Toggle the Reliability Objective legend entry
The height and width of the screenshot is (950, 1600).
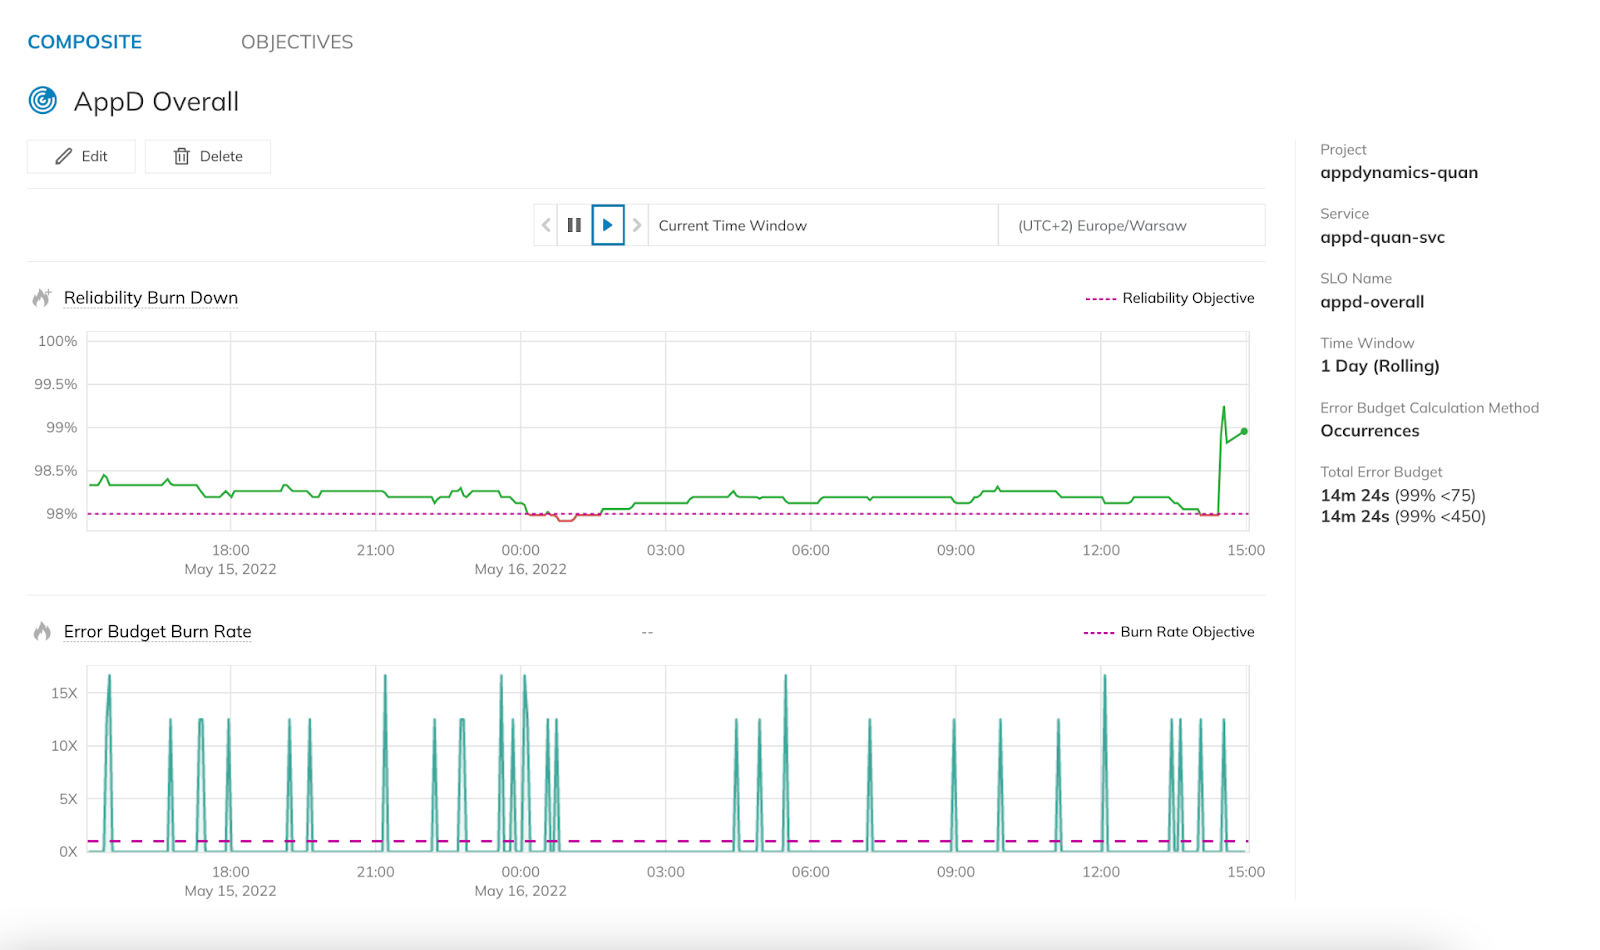coord(1170,298)
